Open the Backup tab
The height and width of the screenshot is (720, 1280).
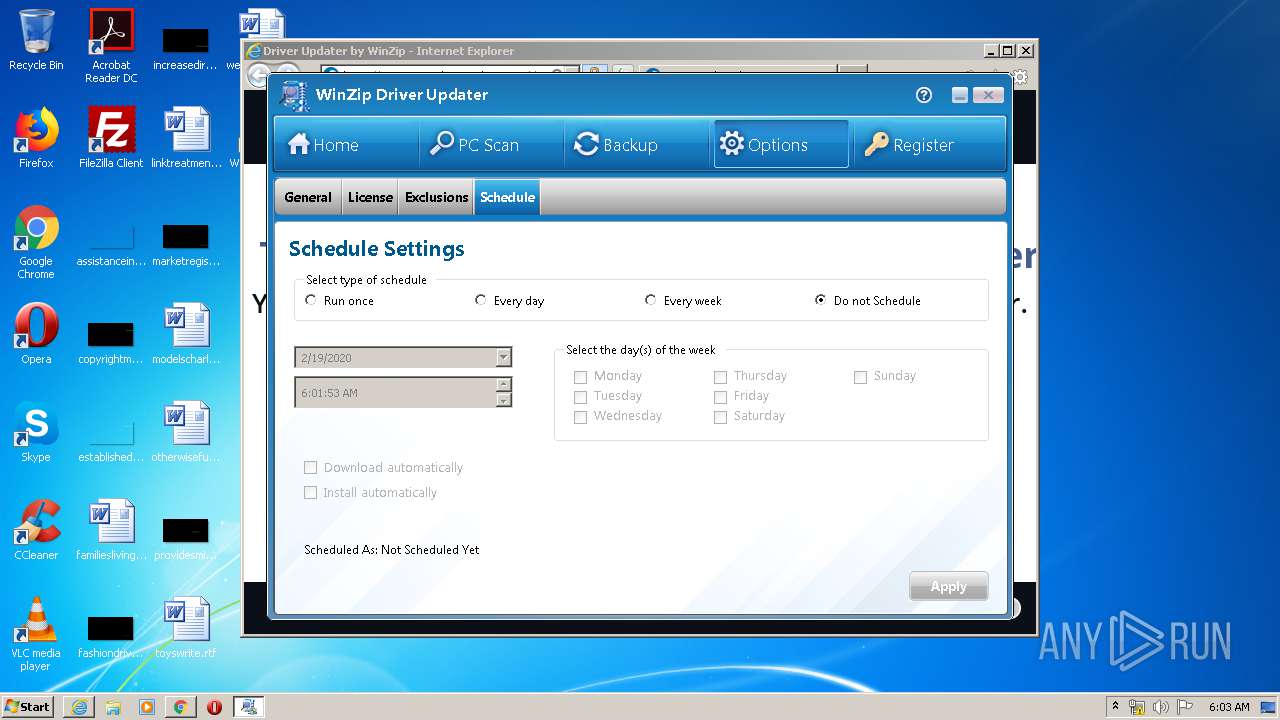point(615,145)
